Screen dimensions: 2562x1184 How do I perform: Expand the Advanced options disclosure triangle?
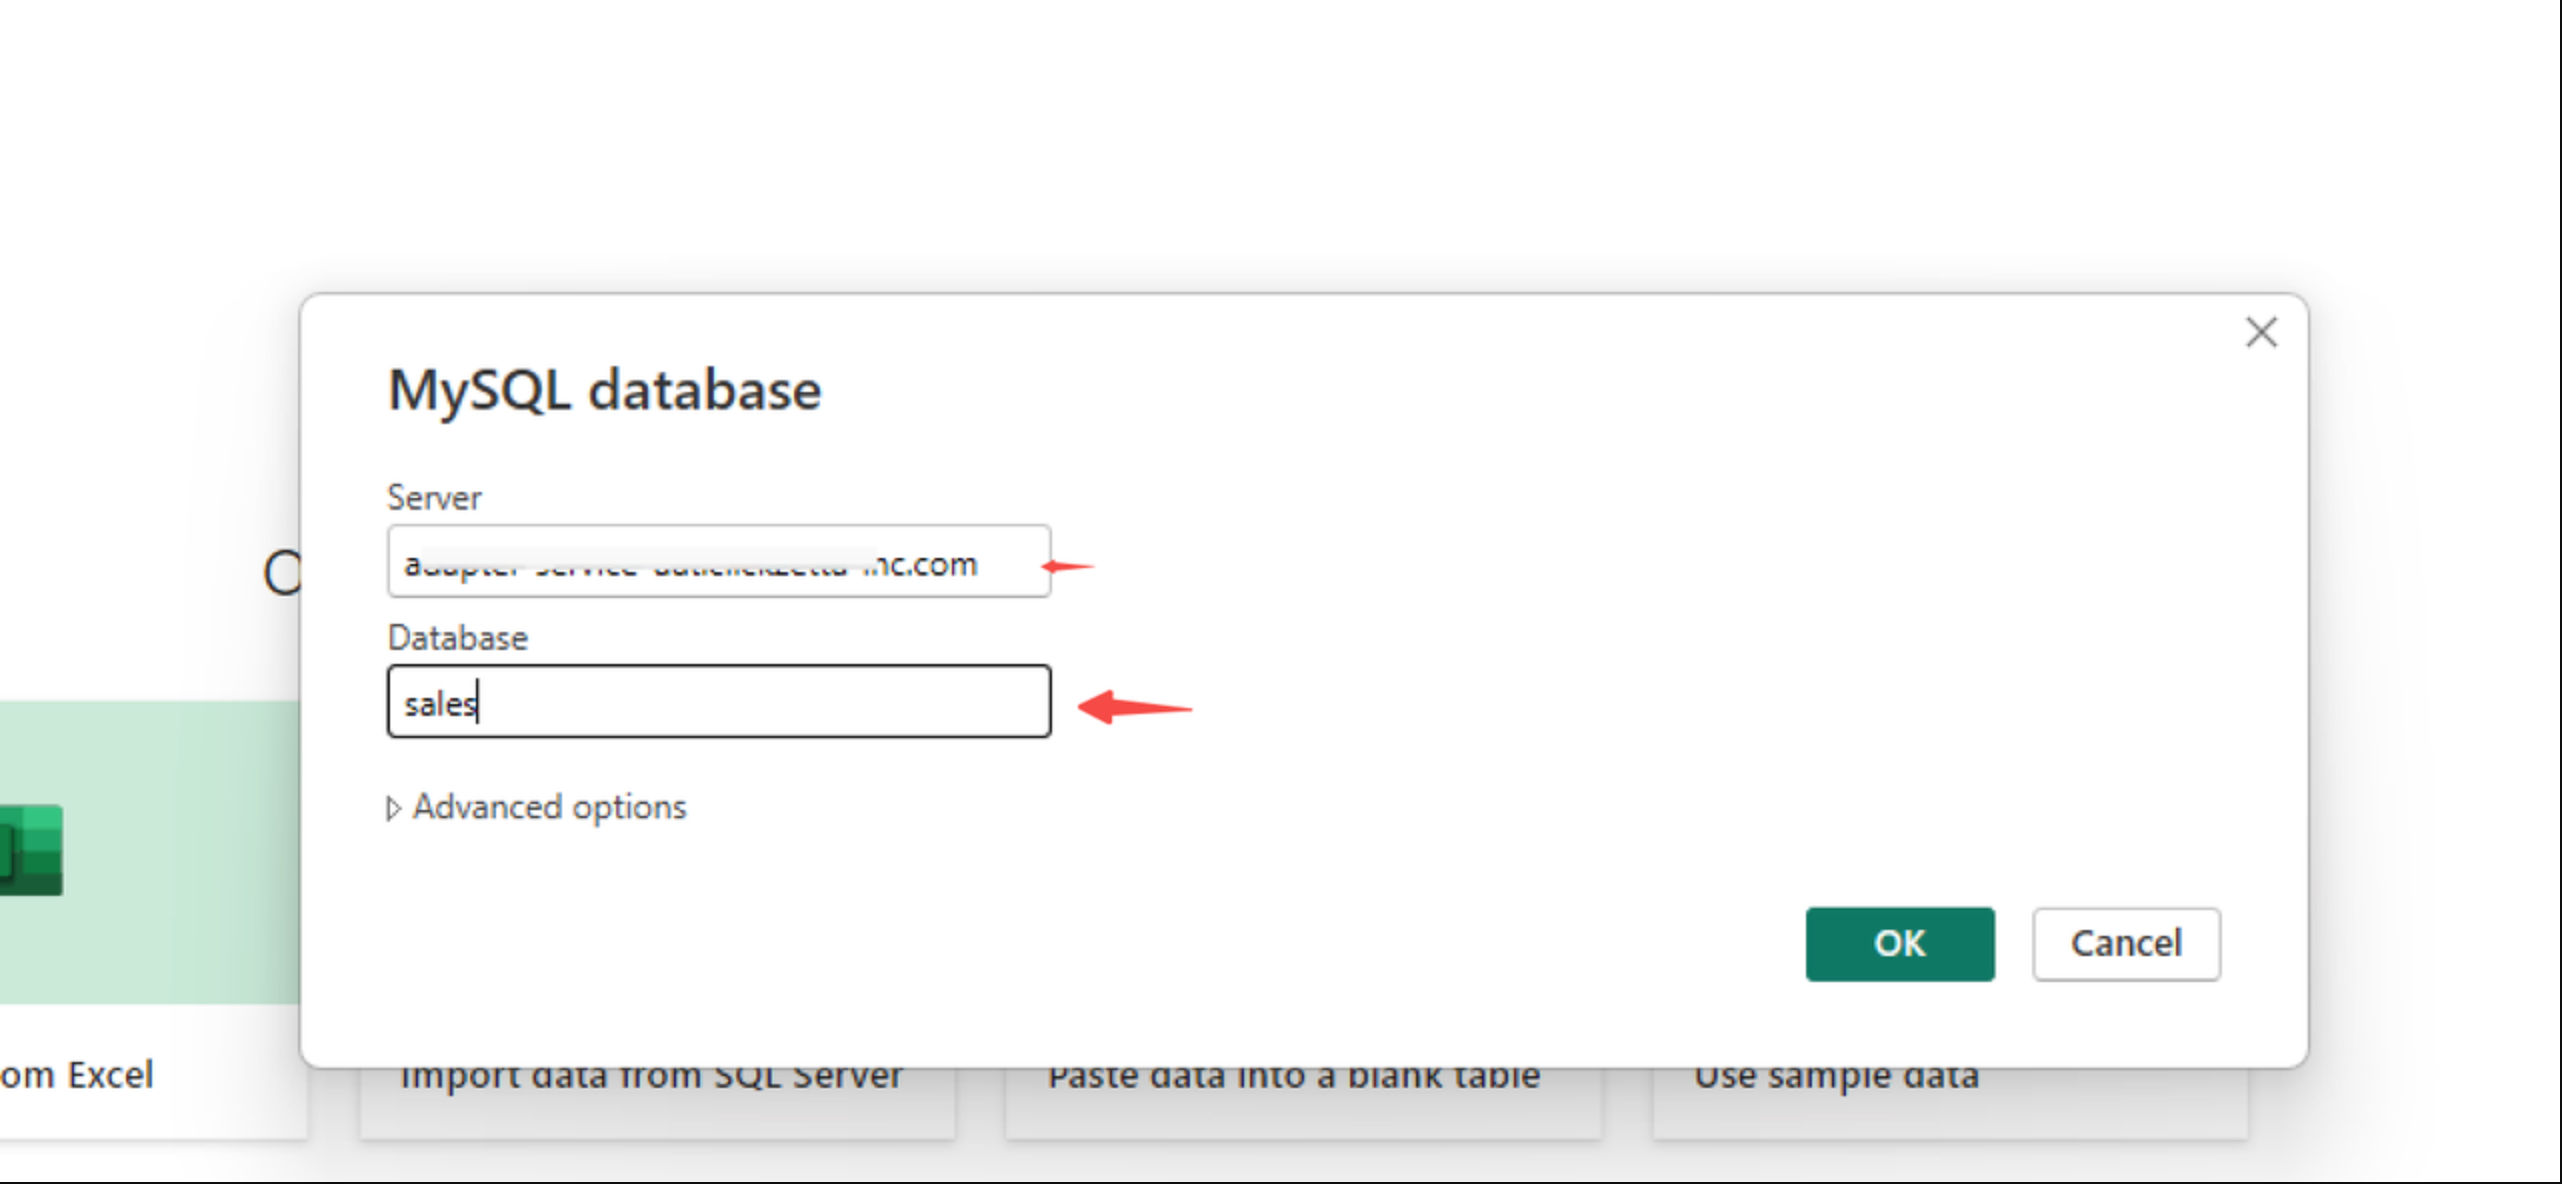point(393,808)
